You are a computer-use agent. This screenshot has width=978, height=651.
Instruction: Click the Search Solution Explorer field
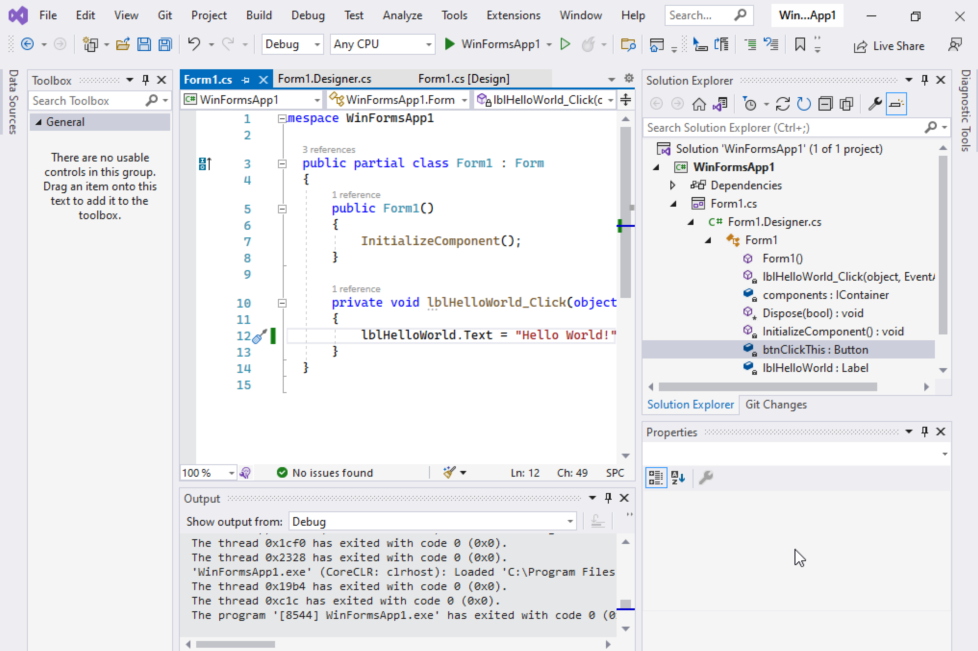[x=783, y=127]
